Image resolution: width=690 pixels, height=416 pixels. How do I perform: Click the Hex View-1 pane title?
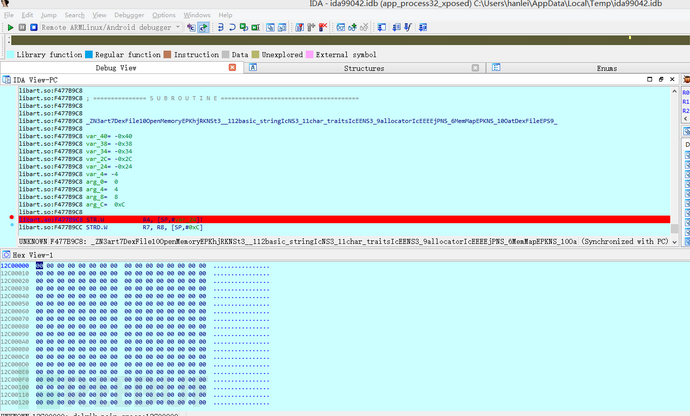click(33, 255)
